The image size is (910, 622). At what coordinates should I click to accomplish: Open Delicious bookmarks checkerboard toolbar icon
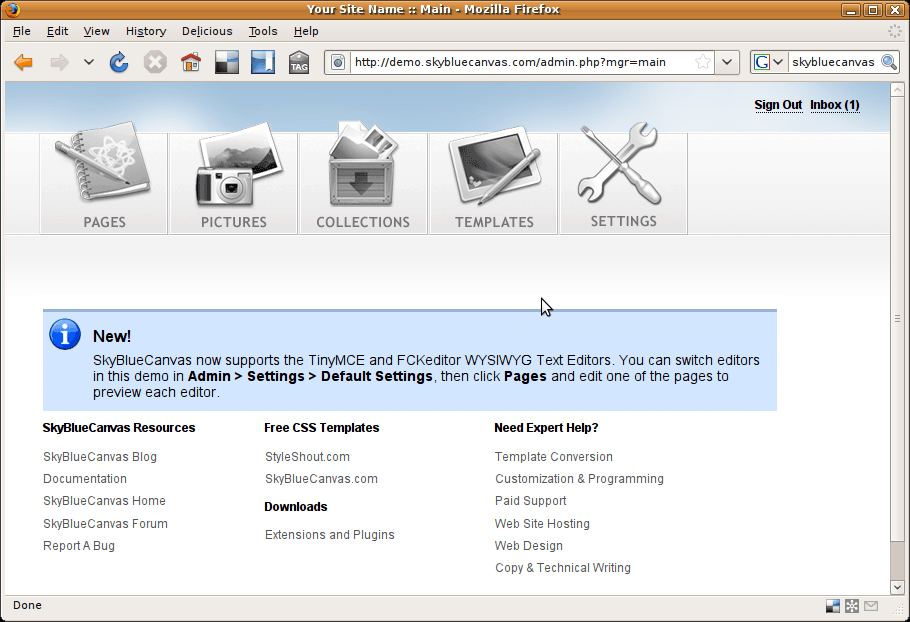227,62
